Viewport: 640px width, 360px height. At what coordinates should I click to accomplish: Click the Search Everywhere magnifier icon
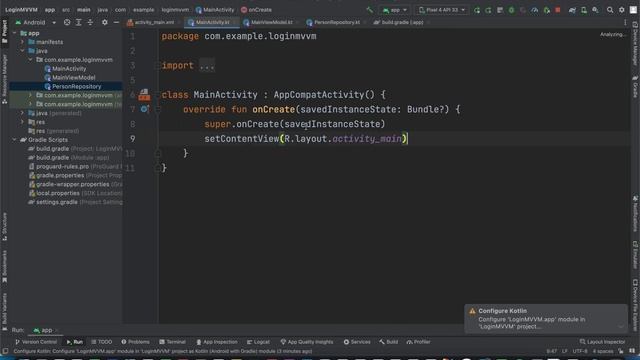pyautogui.click(x=610, y=10)
